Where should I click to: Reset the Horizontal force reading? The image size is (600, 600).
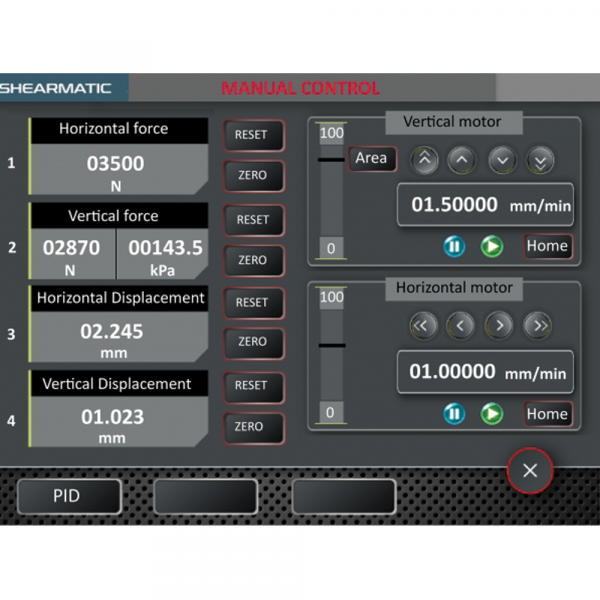coord(251,134)
